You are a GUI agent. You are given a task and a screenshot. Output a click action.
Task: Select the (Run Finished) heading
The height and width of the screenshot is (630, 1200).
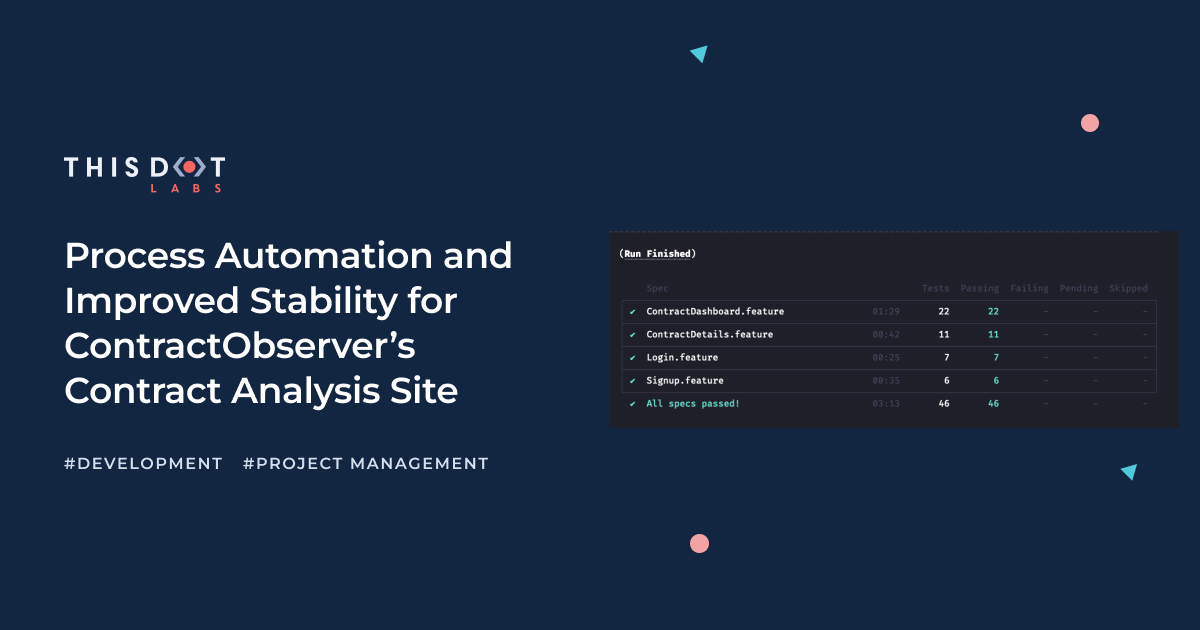[x=657, y=254]
